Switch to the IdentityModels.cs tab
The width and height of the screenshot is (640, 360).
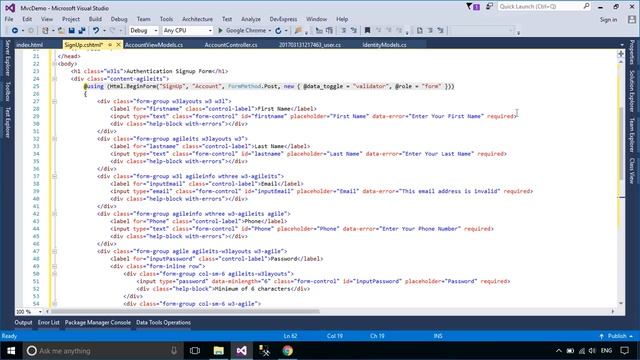click(x=384, y=45)
